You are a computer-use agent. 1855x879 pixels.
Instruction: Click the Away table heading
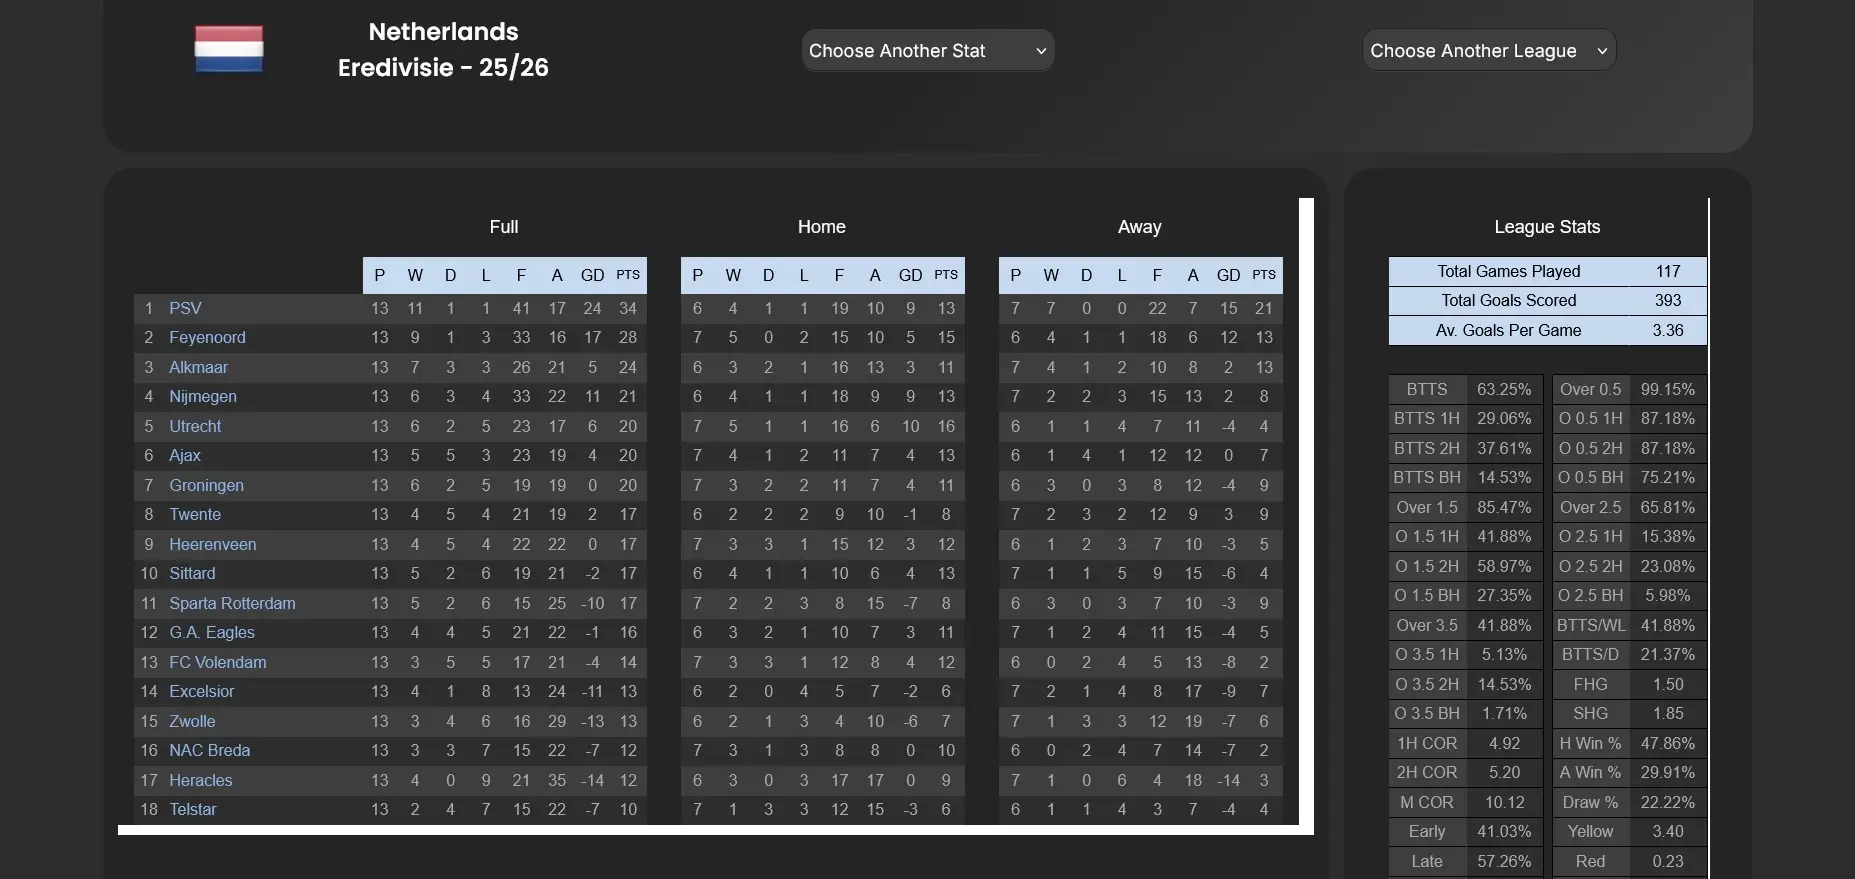click(x=1140, y=227)
